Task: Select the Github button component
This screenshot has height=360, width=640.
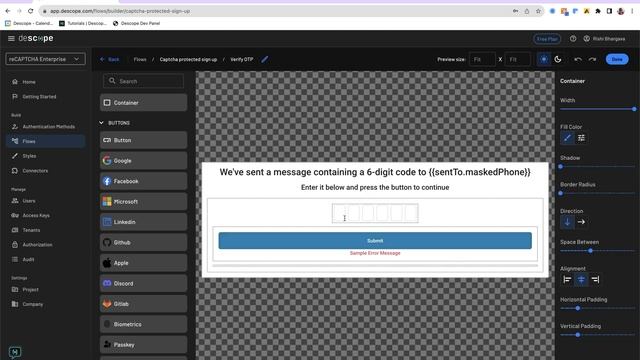Action: 143,242
